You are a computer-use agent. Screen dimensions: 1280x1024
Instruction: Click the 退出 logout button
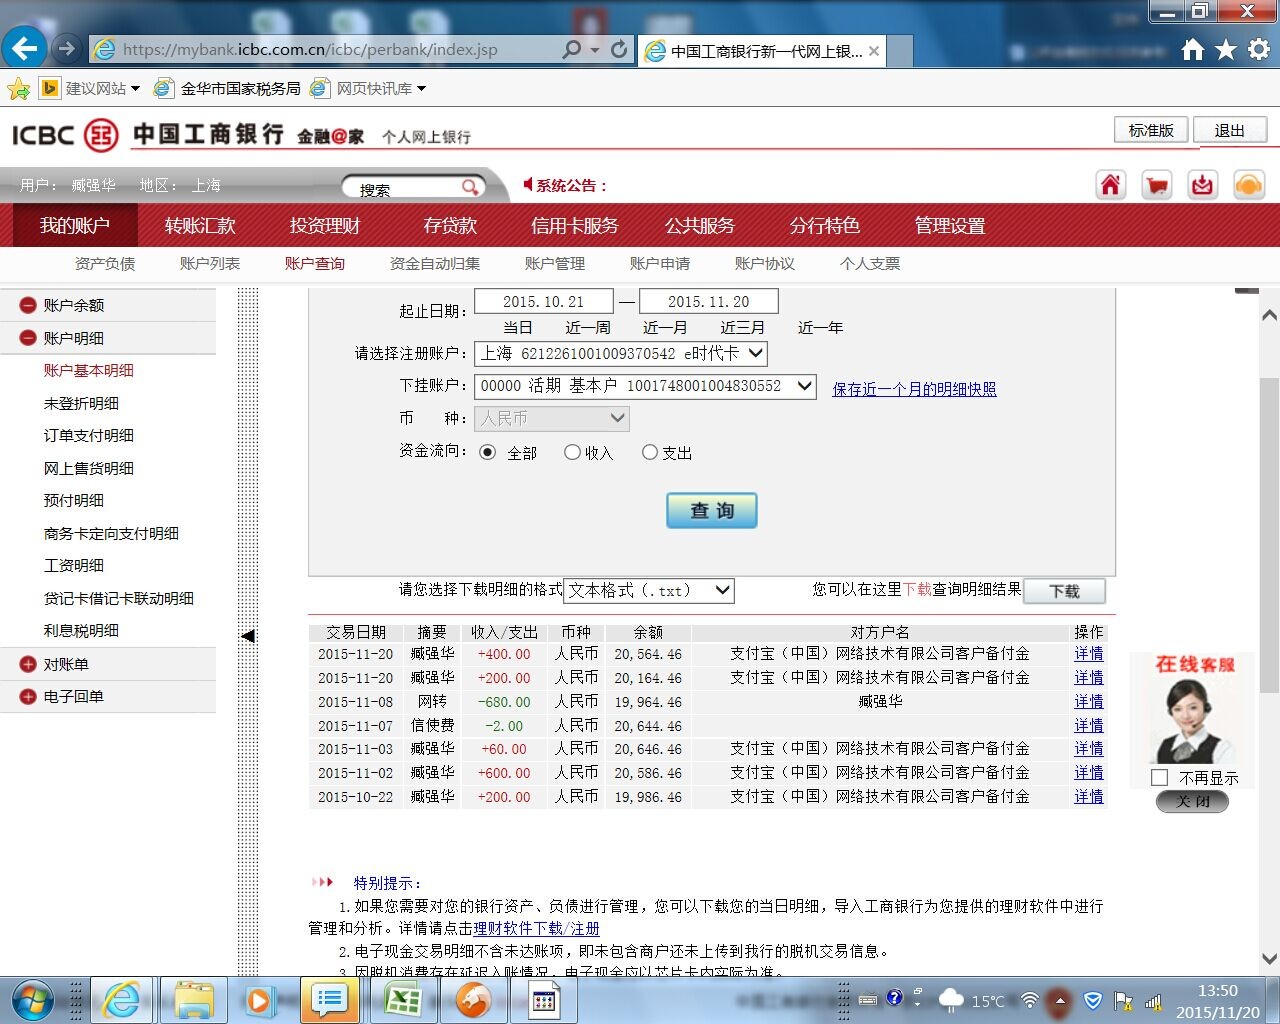(1229, 130)
